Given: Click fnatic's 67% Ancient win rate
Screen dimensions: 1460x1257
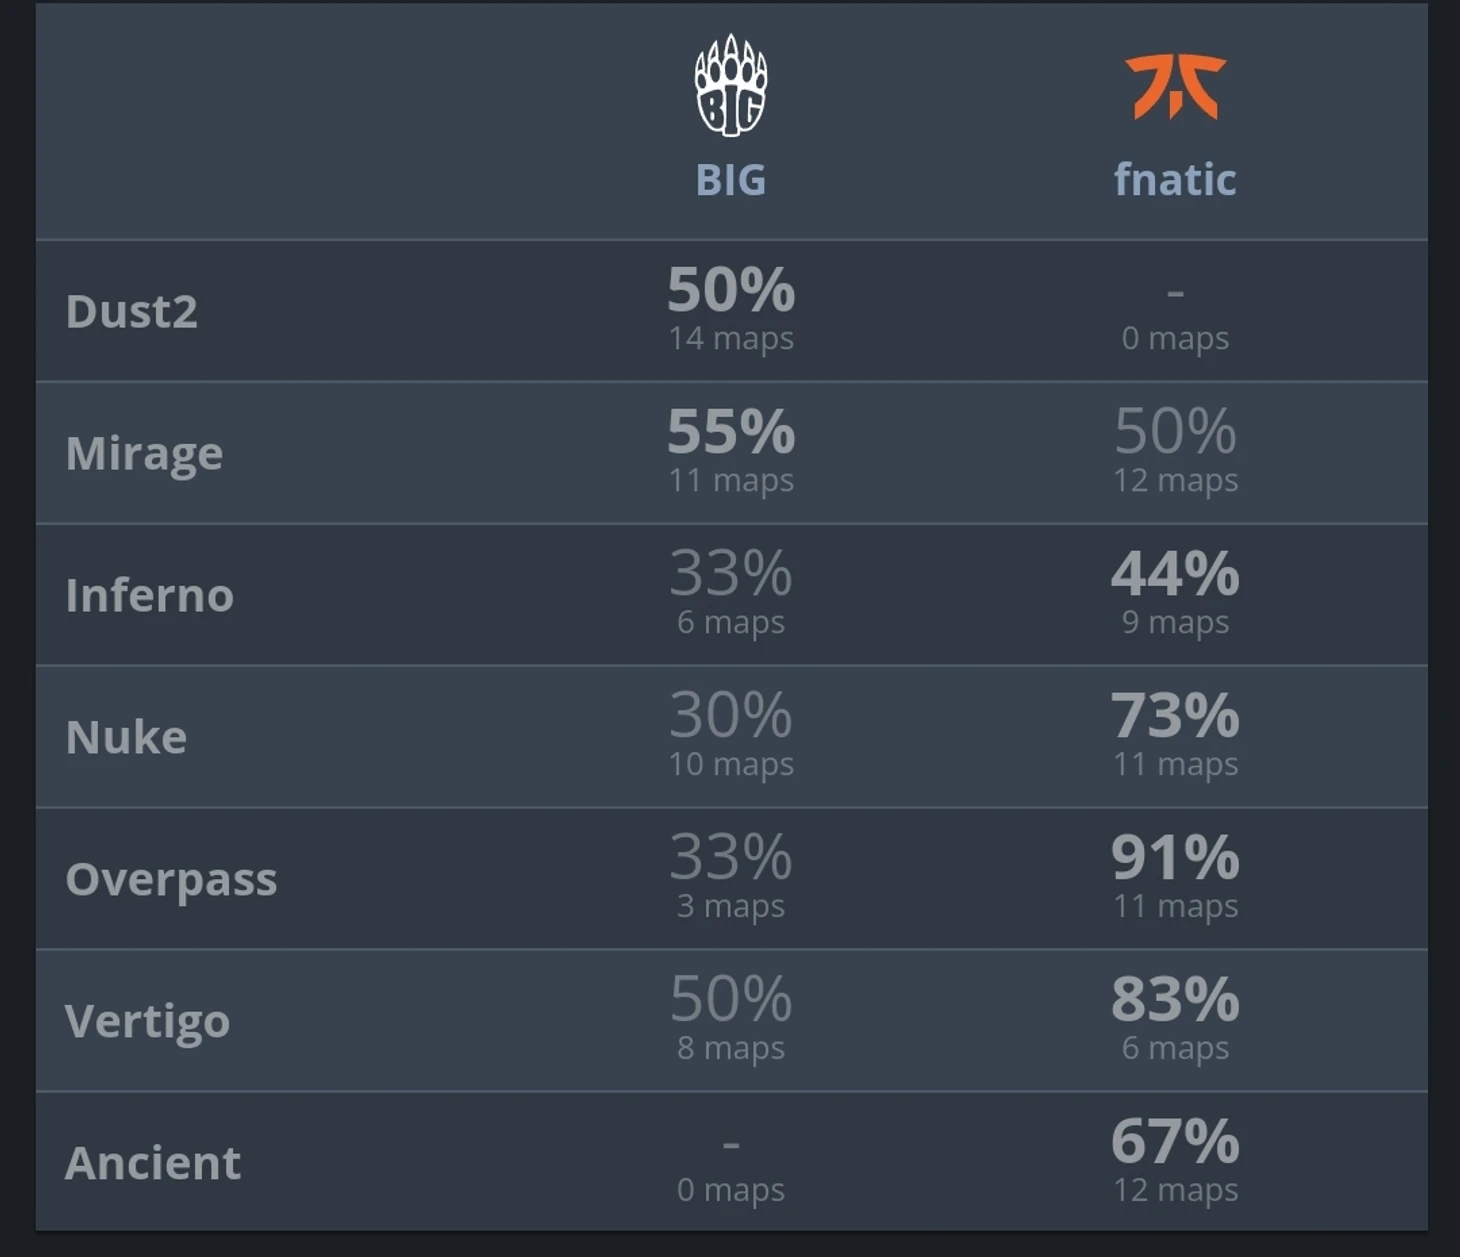Looking at the screenshot, I should 1175,1142.
